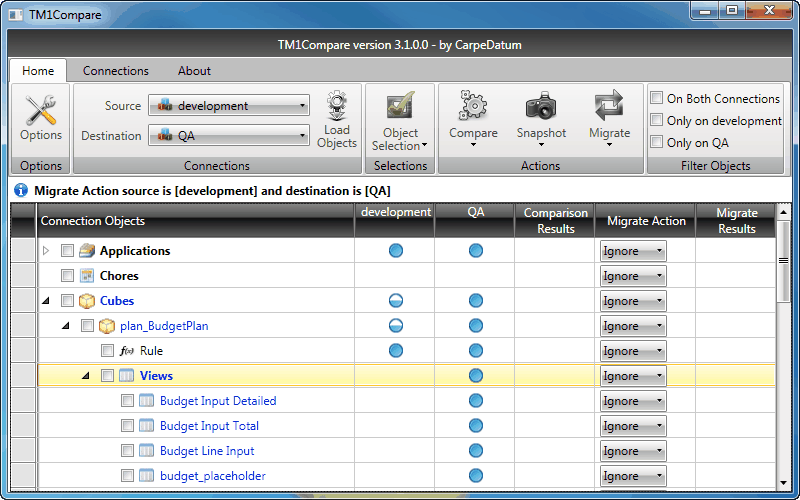Click the budget_placeholder view icon

[146, 476]
